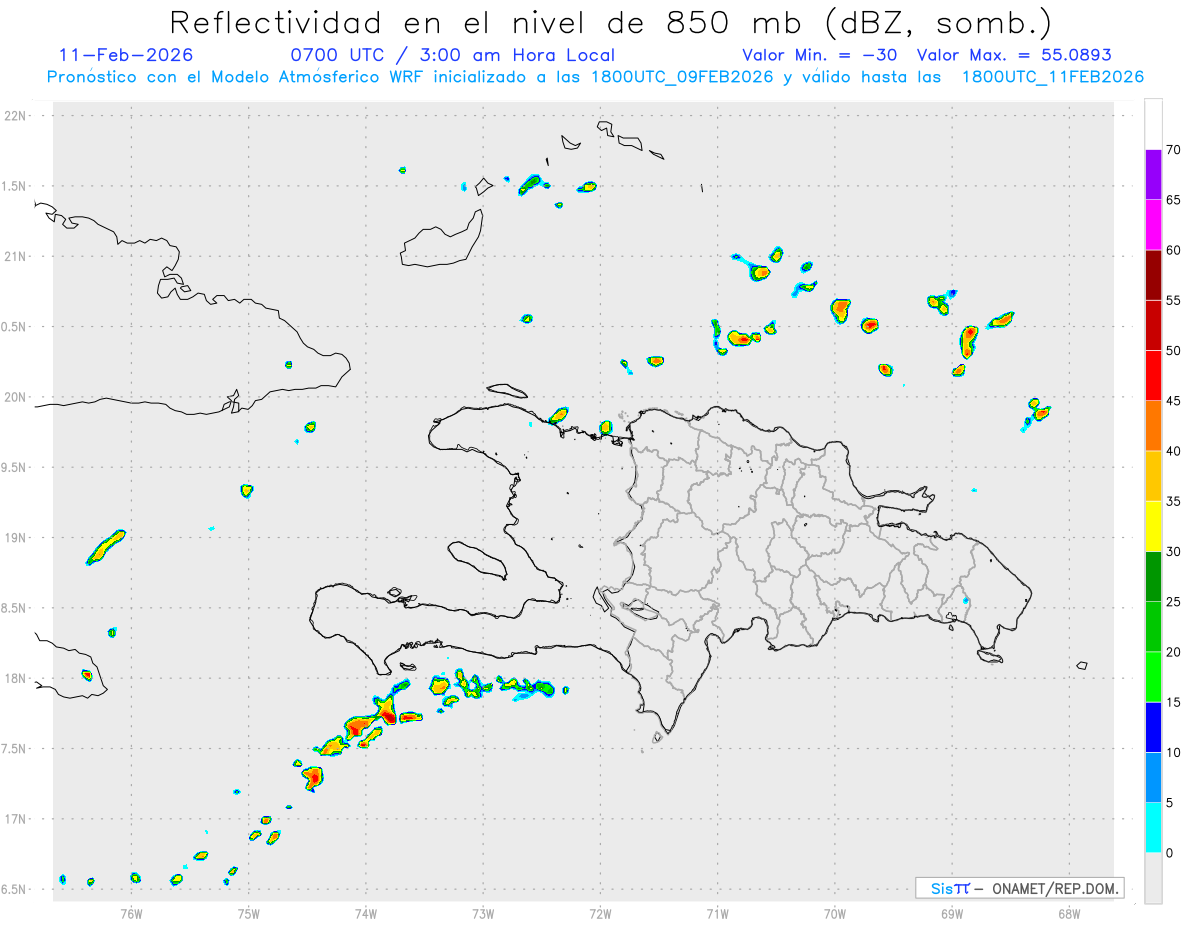This screenshot has height=927, width=1200.
Task: Click the colorbar label "15"
Action: coord(1174,702)
